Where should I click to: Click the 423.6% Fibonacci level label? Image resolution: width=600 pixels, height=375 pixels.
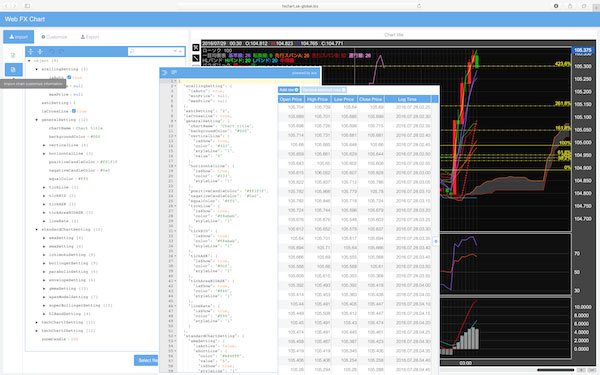[x=562, y=64]
